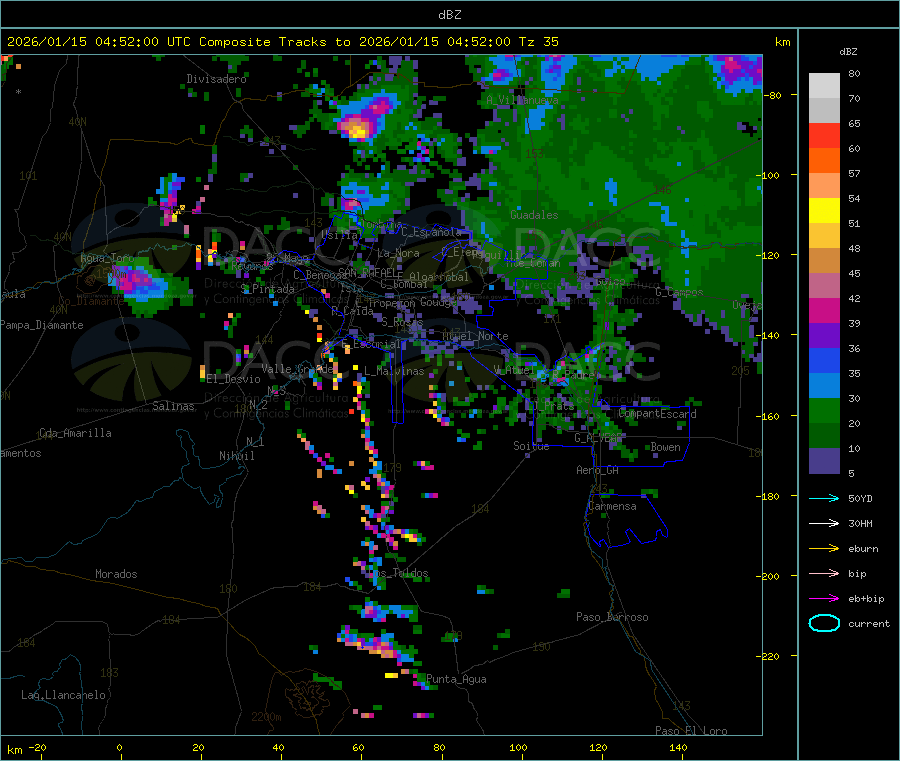Image resolution: width=900 pixels, height=761 pixels.
Task: Select the bright green 20-30 dBZ swatch
Action: click(824, 410)
